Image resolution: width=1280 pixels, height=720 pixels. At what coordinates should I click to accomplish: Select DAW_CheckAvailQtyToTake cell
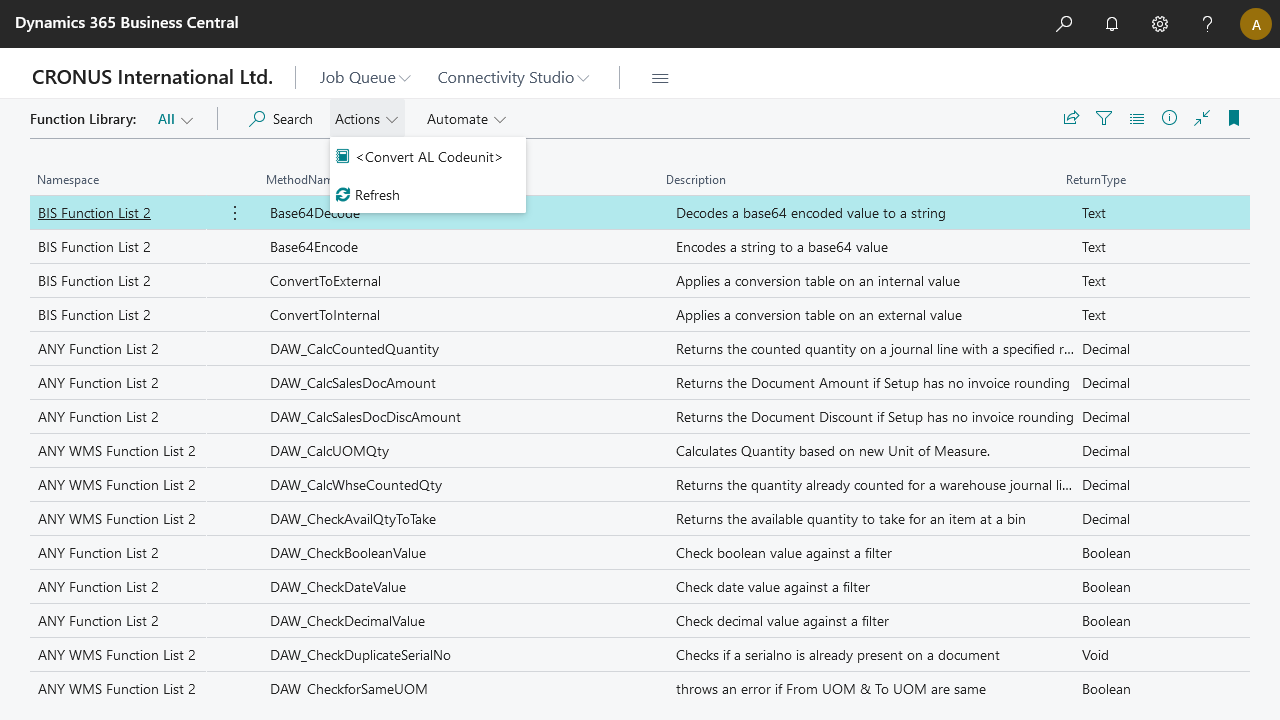pos(353,519)
